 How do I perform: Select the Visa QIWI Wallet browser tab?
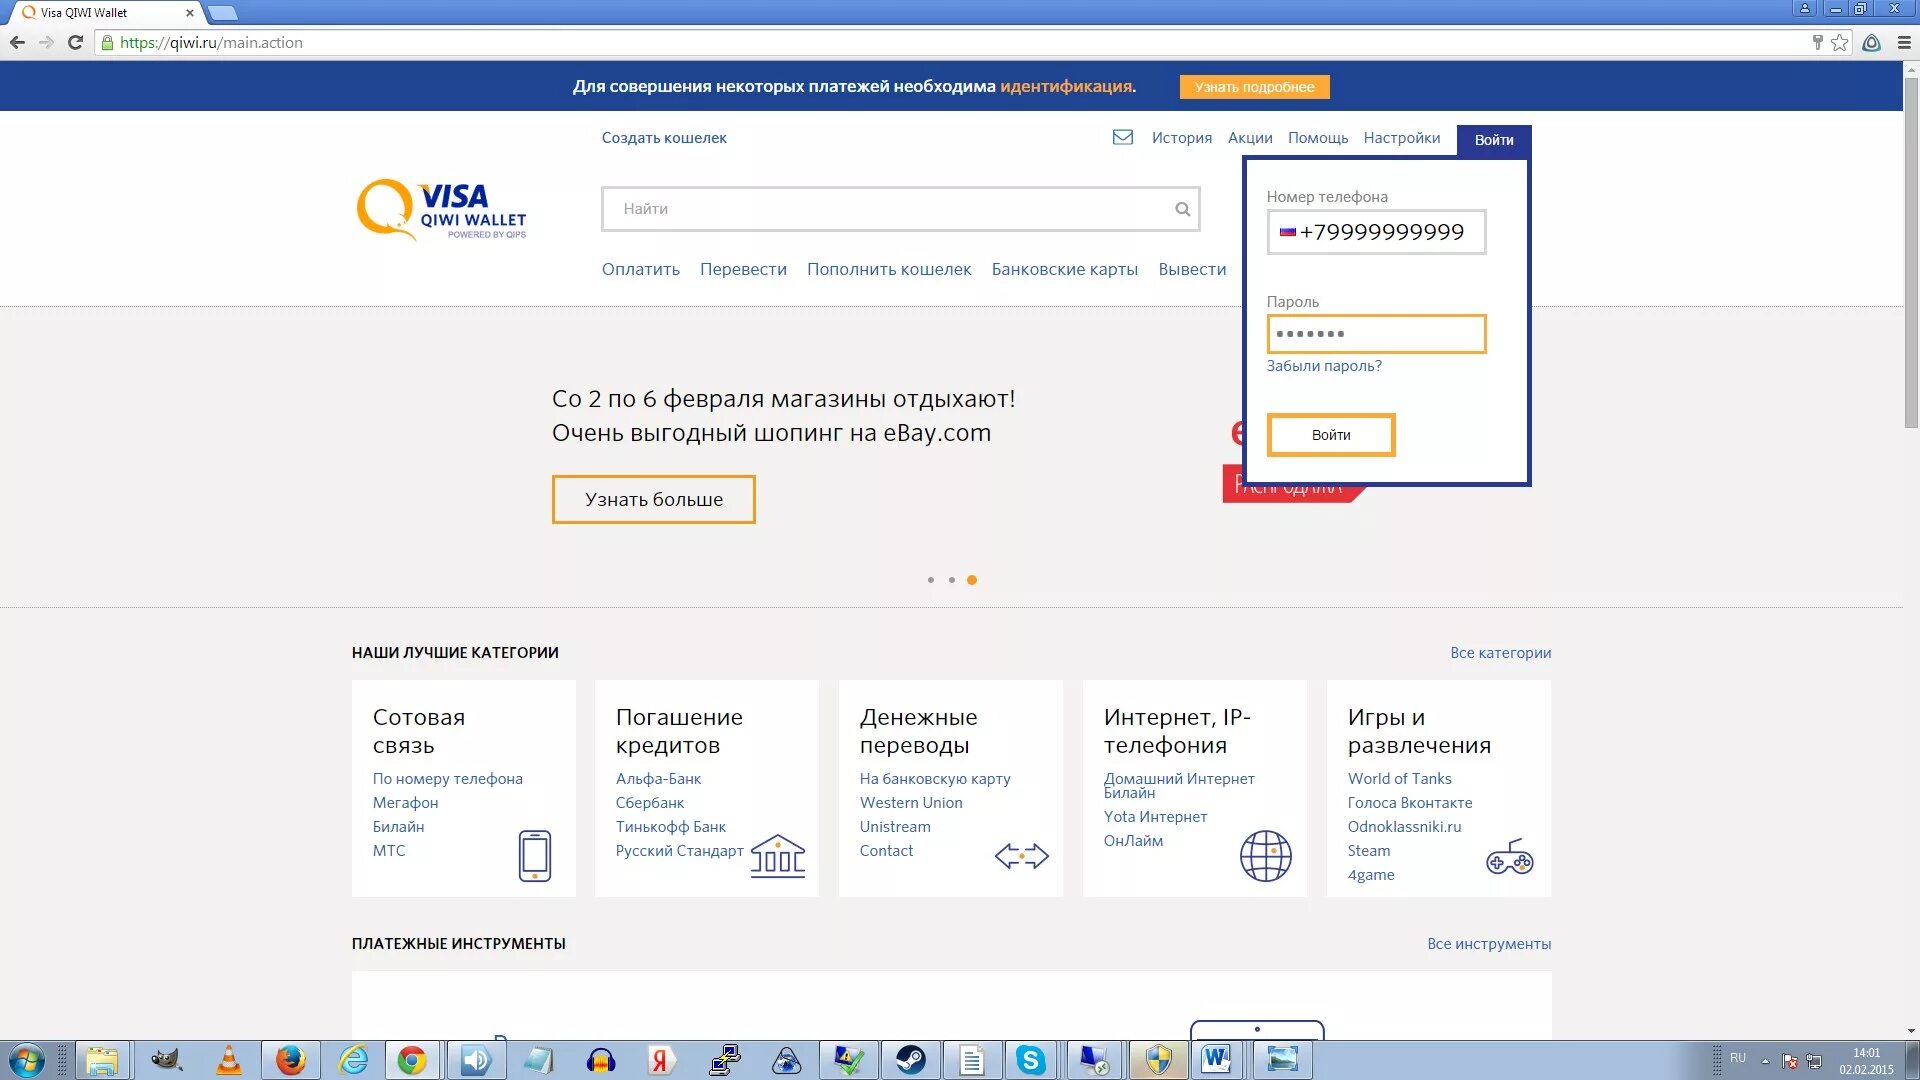pos(105,13)
